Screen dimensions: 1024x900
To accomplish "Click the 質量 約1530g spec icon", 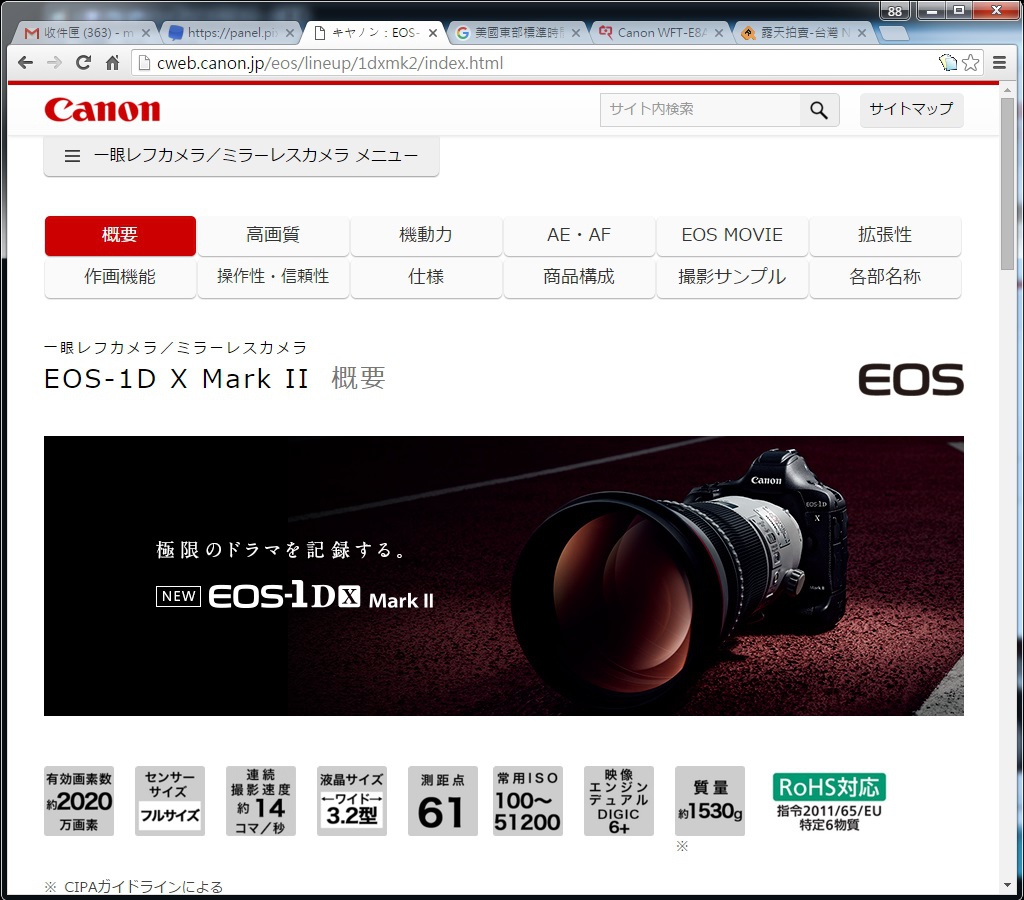I will click(710, 801).
